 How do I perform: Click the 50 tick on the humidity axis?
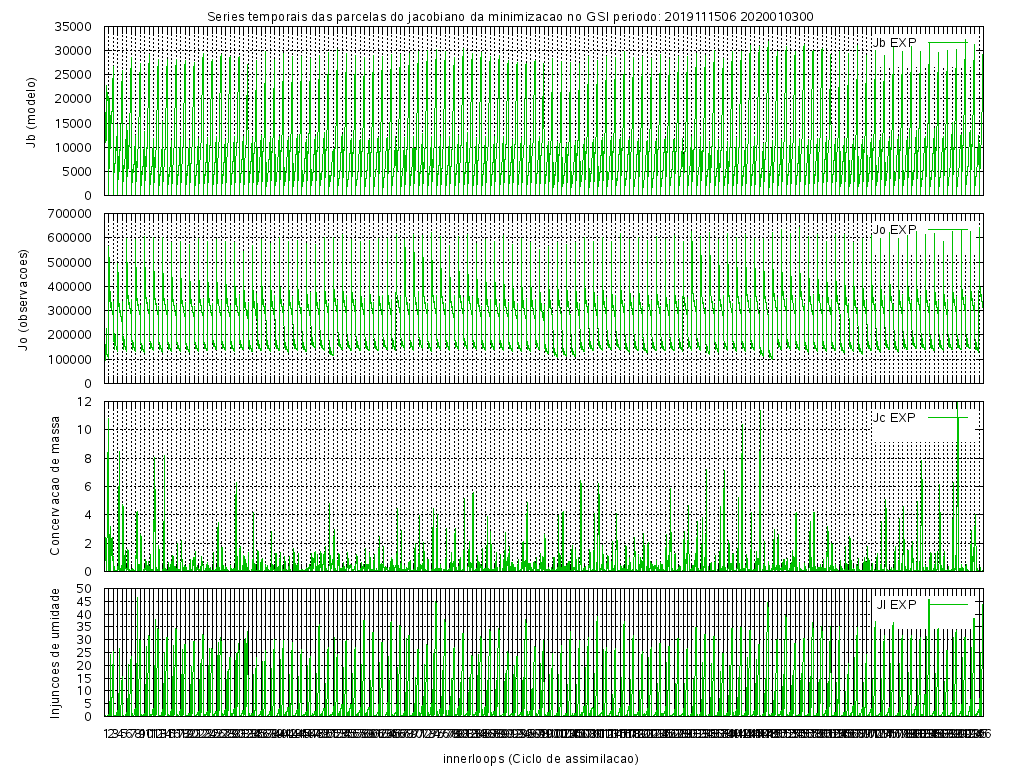[x=85, y=588]
